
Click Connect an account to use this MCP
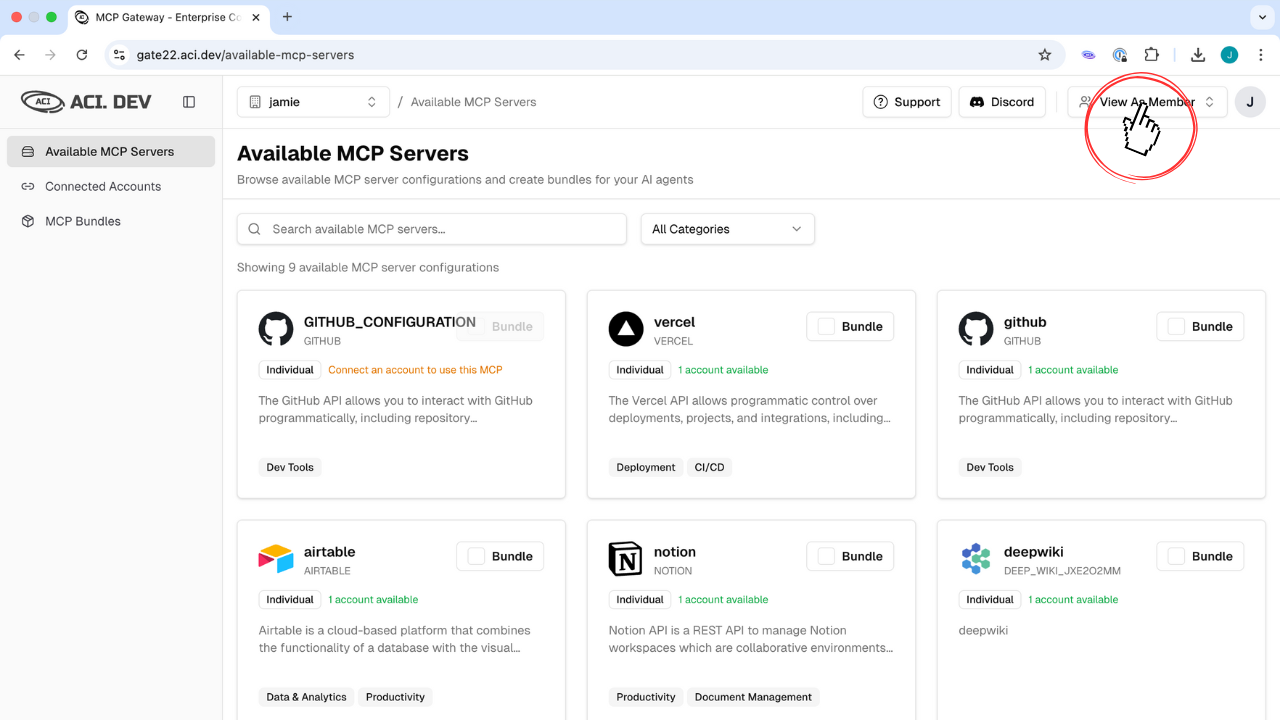coord(415,370)
